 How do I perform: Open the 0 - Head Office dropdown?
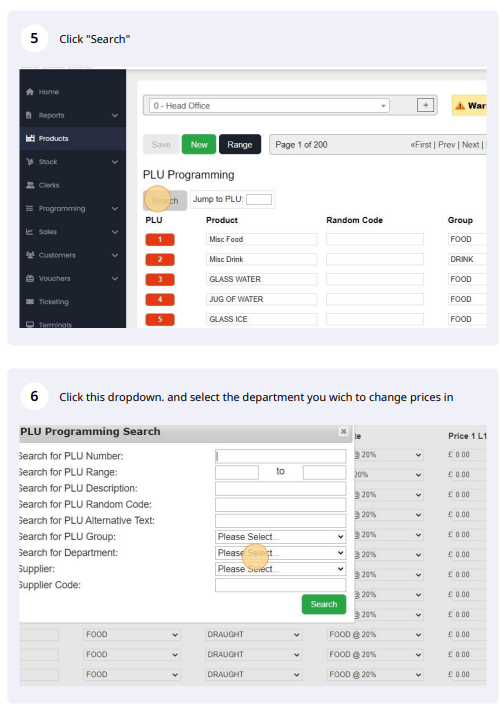pos(269,106)
